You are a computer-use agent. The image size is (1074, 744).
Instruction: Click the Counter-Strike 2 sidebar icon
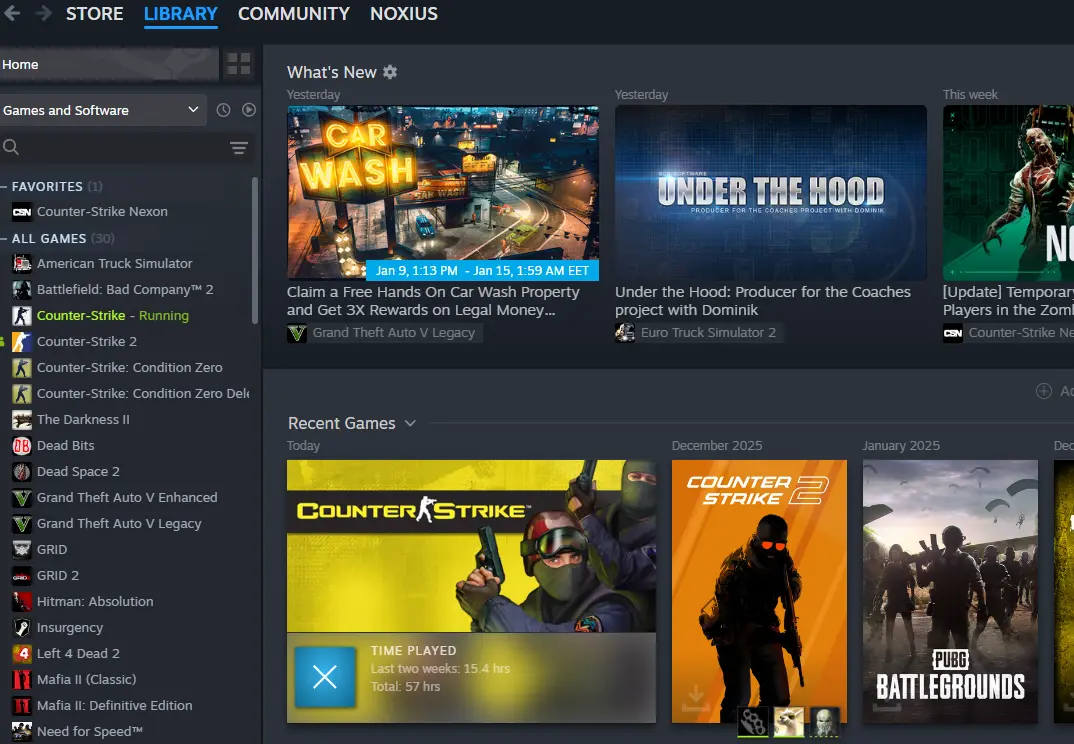(22, 341)
